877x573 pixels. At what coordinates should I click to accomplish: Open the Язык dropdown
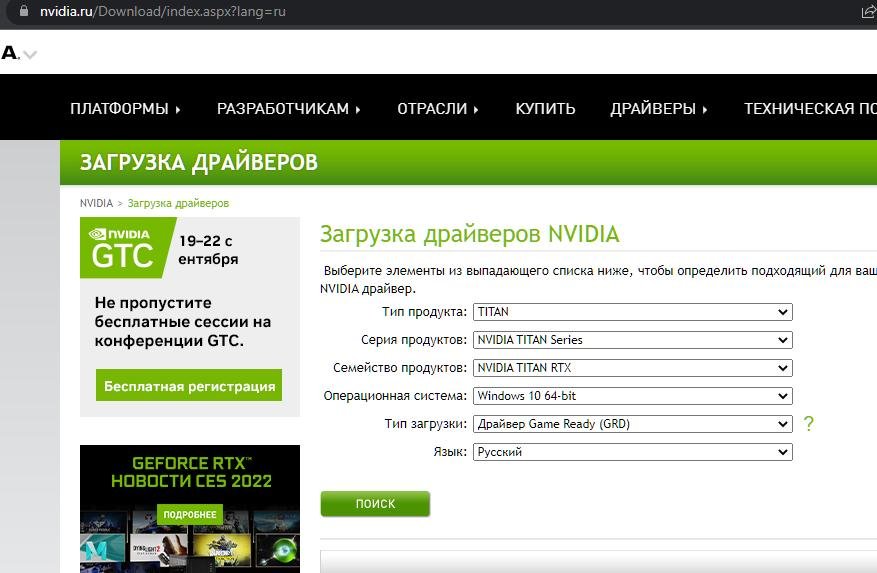[x=633, y=452]
